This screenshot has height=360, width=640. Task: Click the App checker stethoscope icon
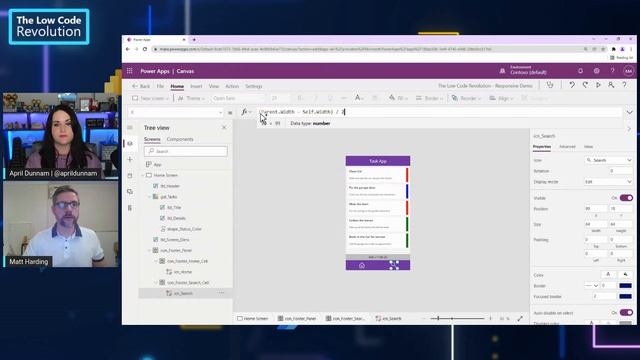(x=550, y=85)
